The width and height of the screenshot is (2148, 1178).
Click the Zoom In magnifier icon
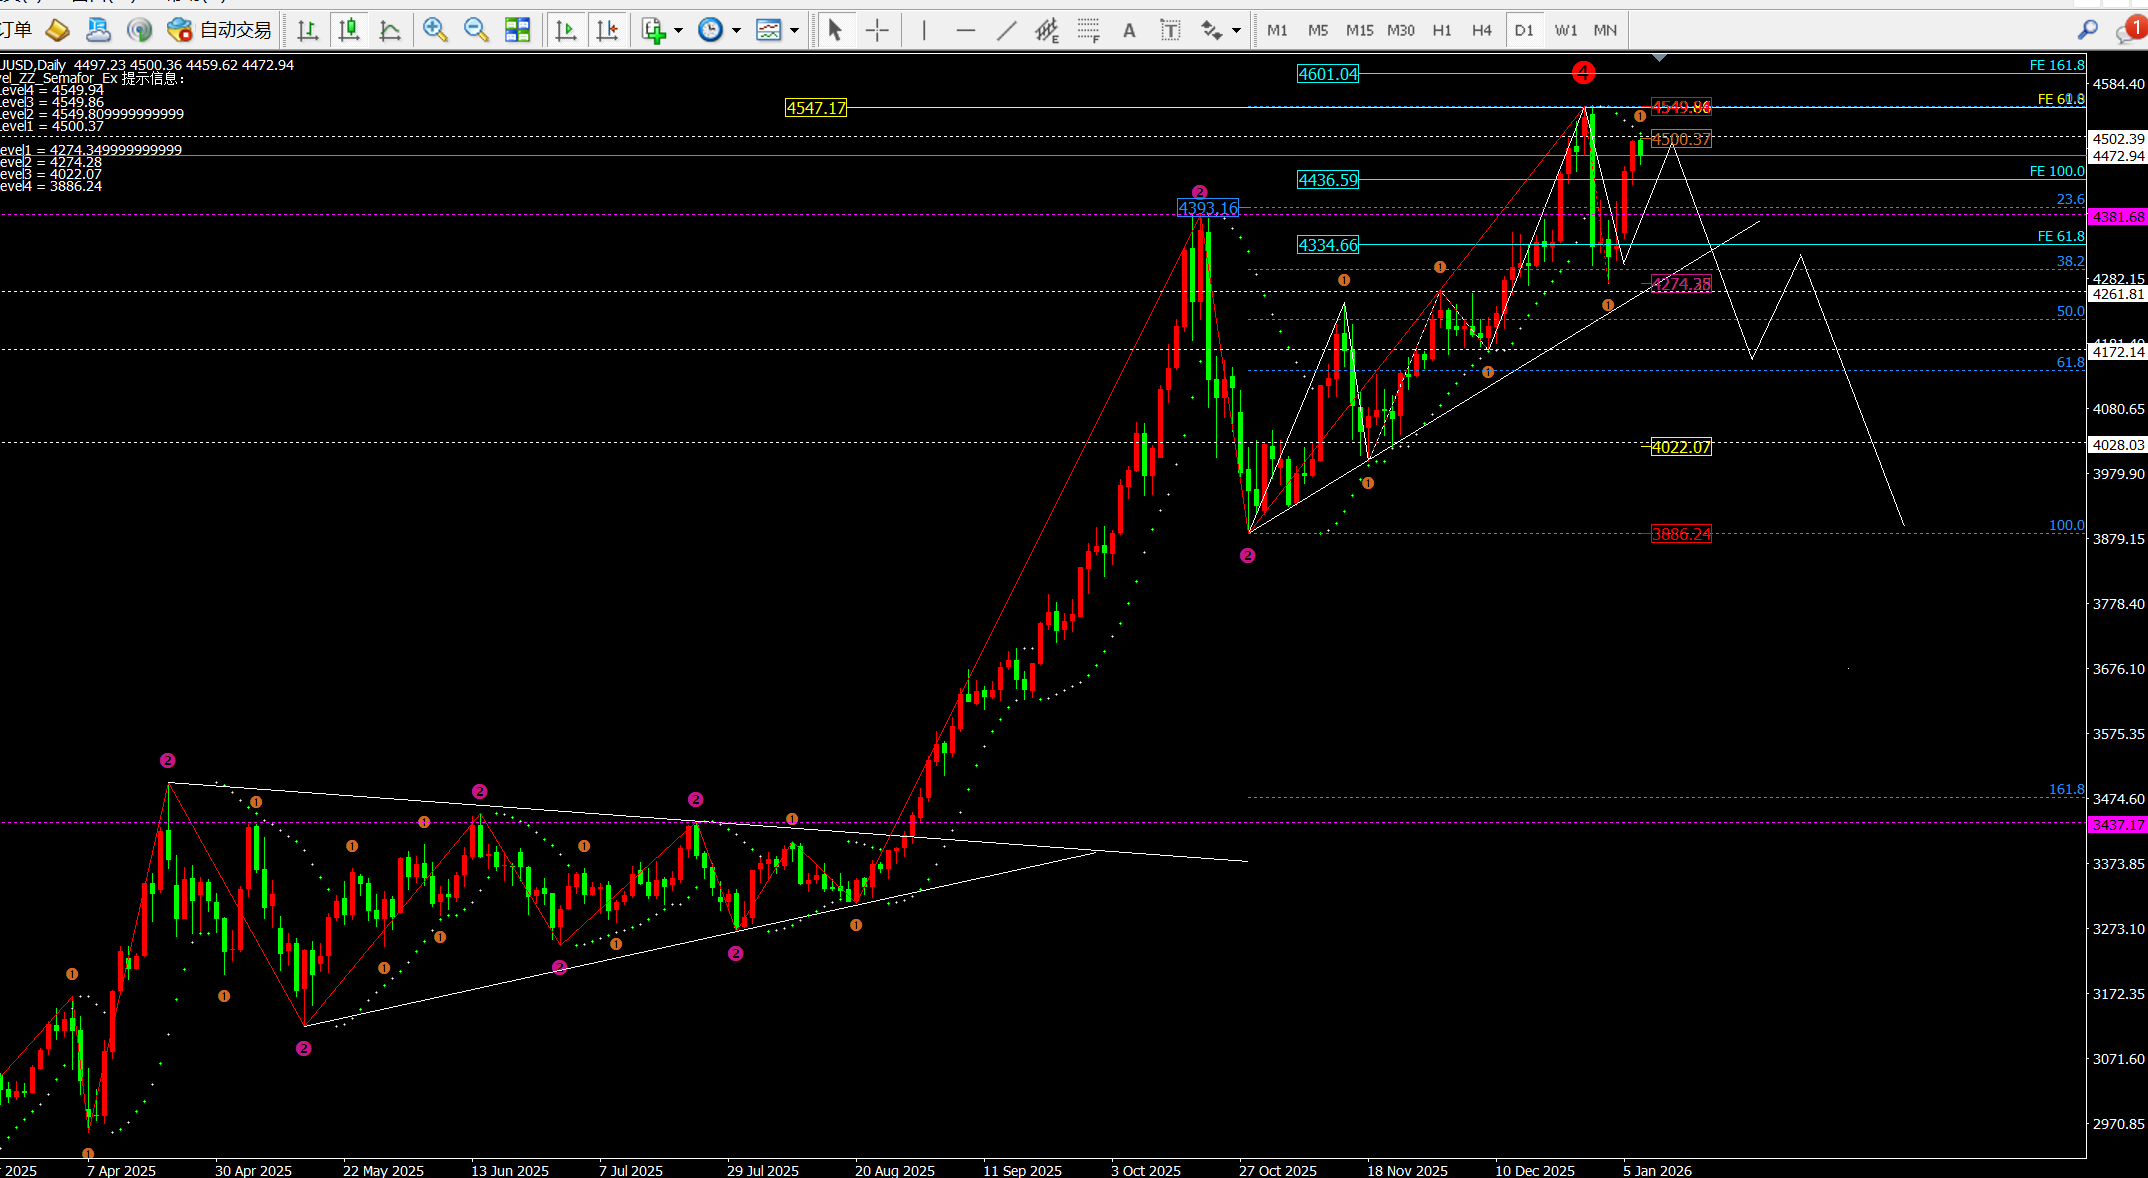(x=434, y=30)
